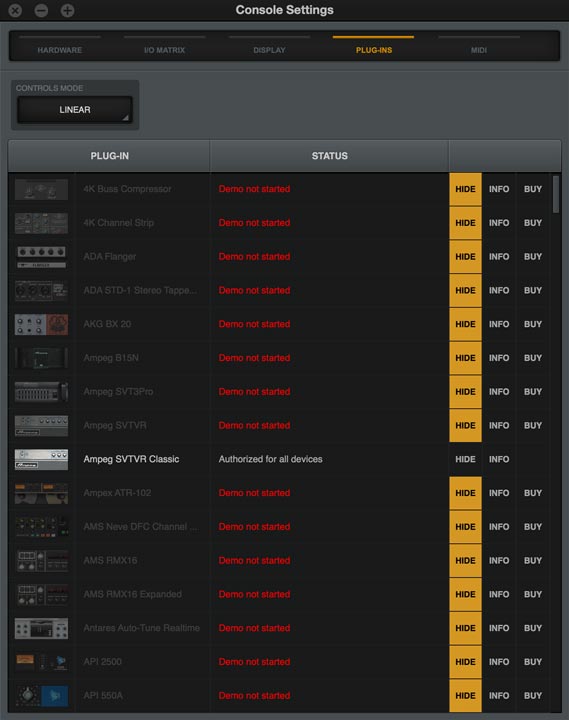The width and height of the screenshot is (569, 720).
Task: Click the 4K Channel Strip plug-in thumbnail
Action: (x=41, y=223)
